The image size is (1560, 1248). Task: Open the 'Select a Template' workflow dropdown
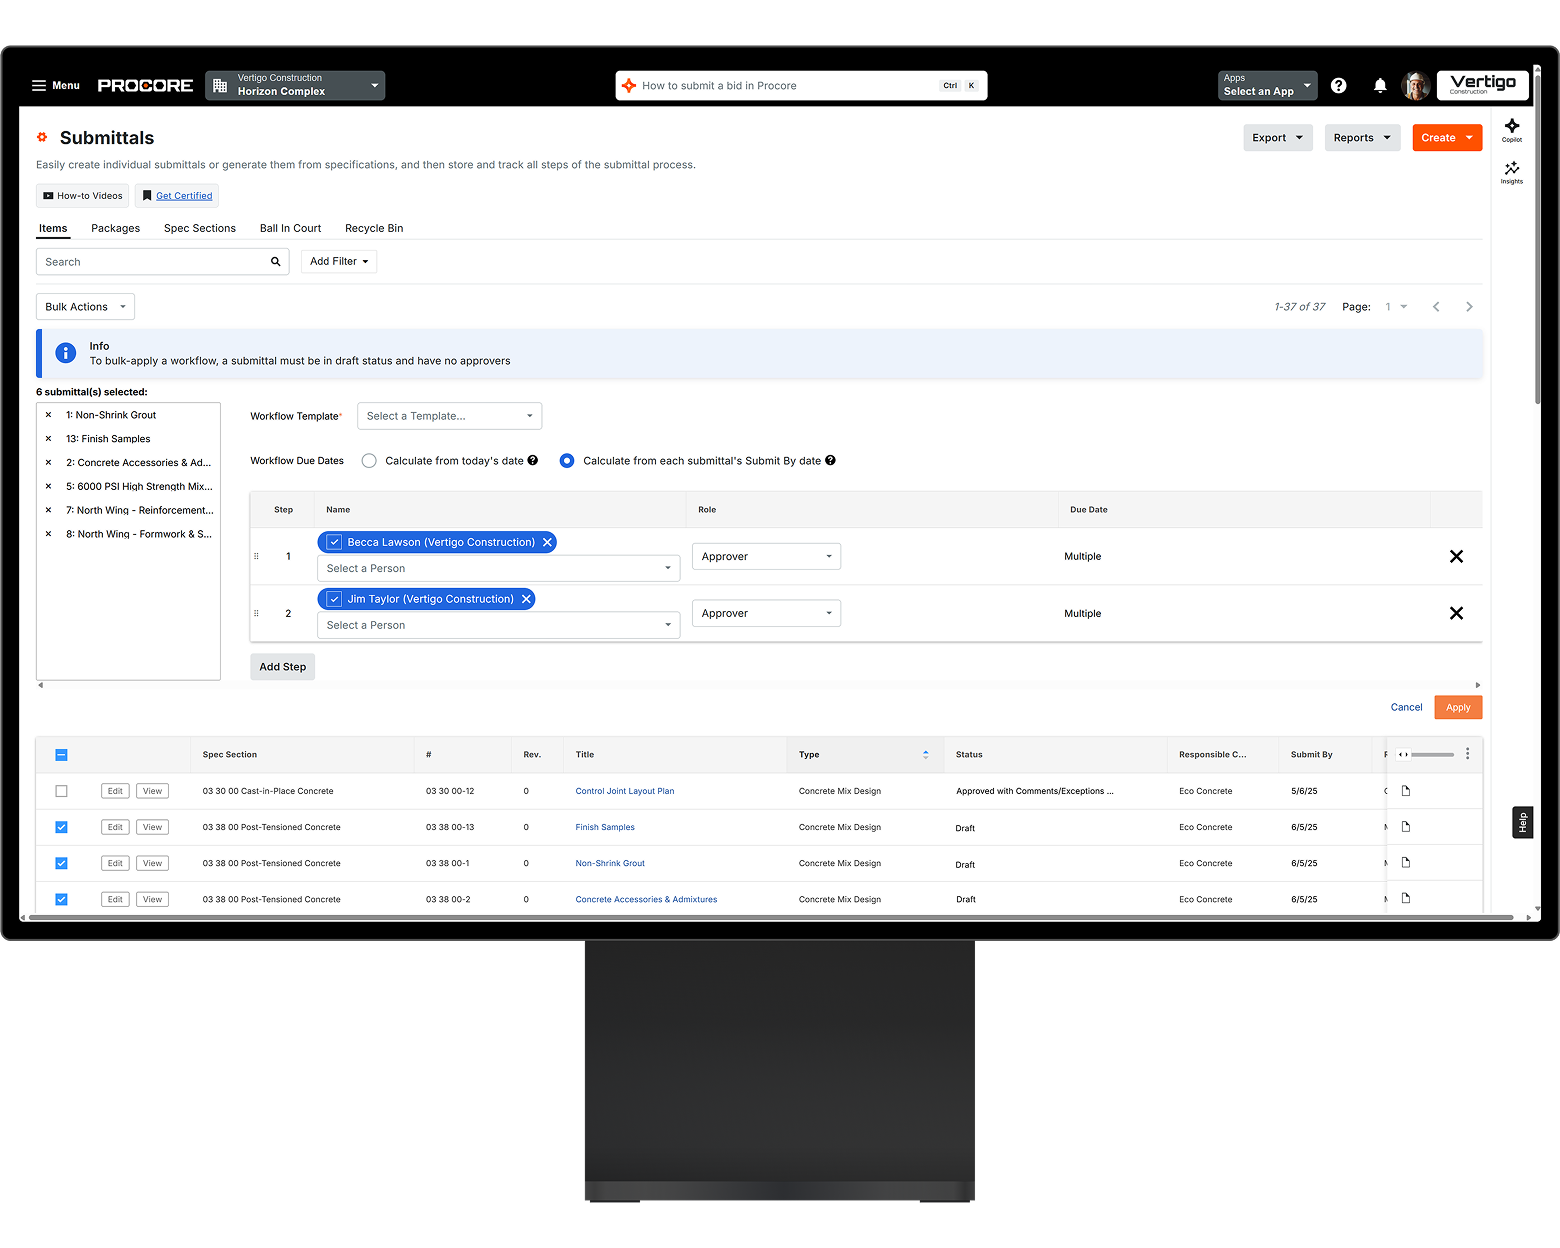pos(449,415)
